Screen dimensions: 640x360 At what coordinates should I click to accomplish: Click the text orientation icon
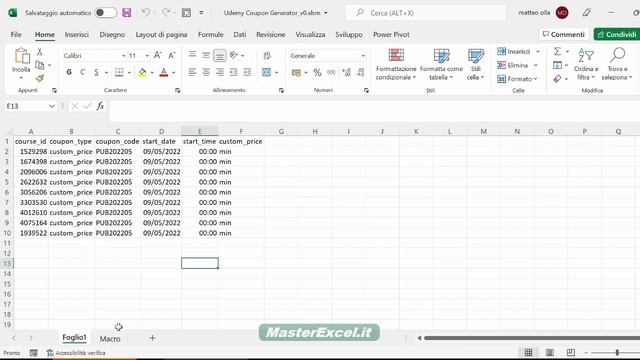[x=234, y=55]
